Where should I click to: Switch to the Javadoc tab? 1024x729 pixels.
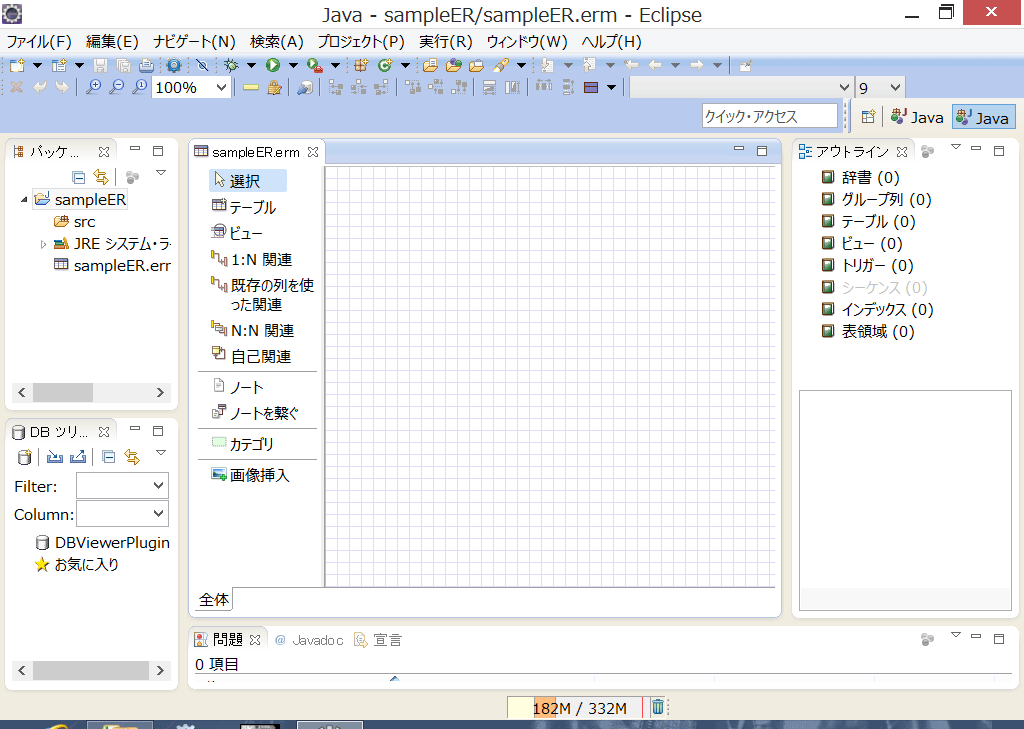point(310,640)
